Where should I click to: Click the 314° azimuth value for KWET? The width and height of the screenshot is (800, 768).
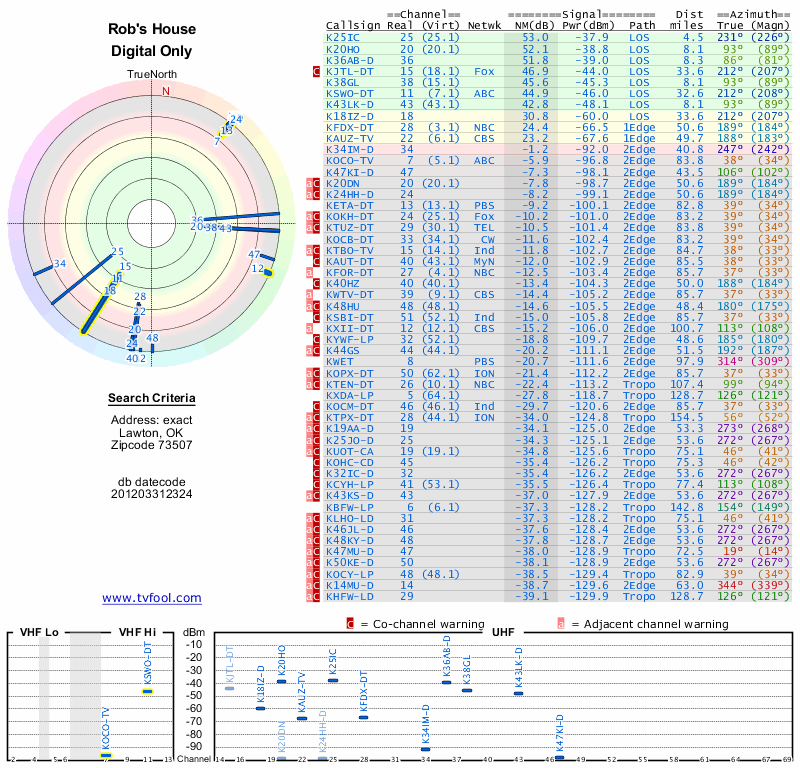[730, 362]
